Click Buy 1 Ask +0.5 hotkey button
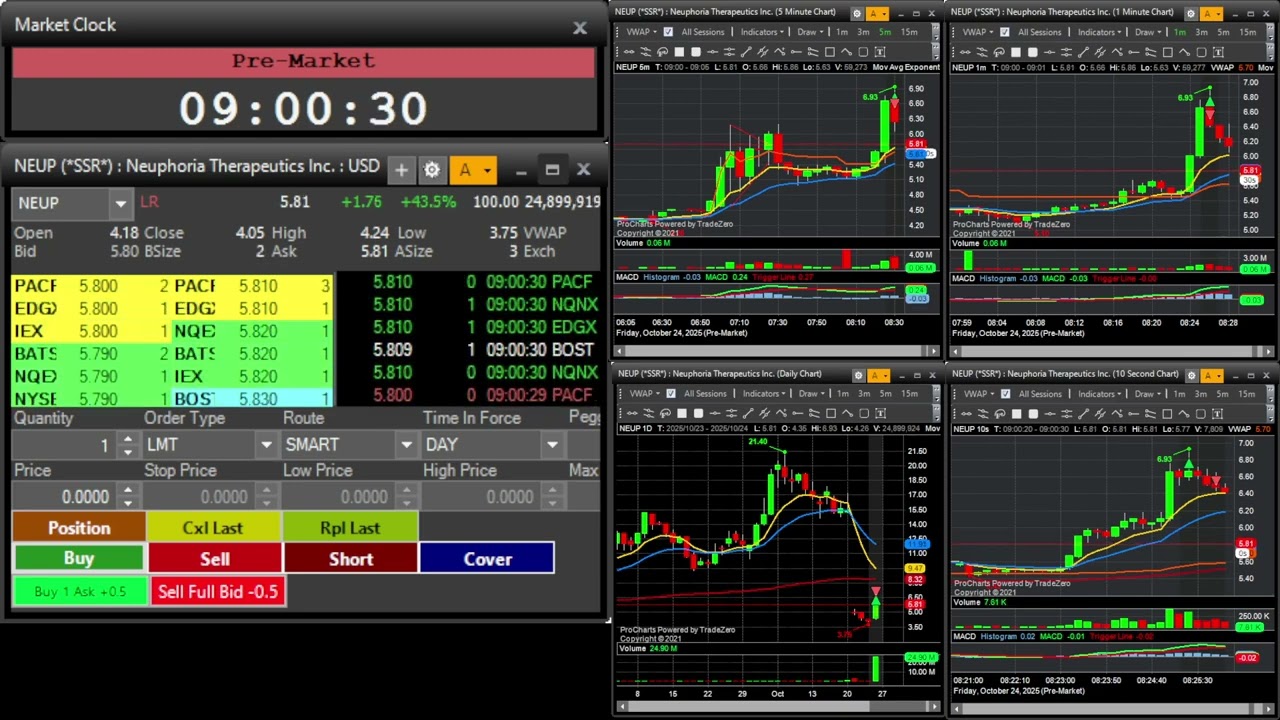This screenshot has height=720, width=1280. [80, 591]
